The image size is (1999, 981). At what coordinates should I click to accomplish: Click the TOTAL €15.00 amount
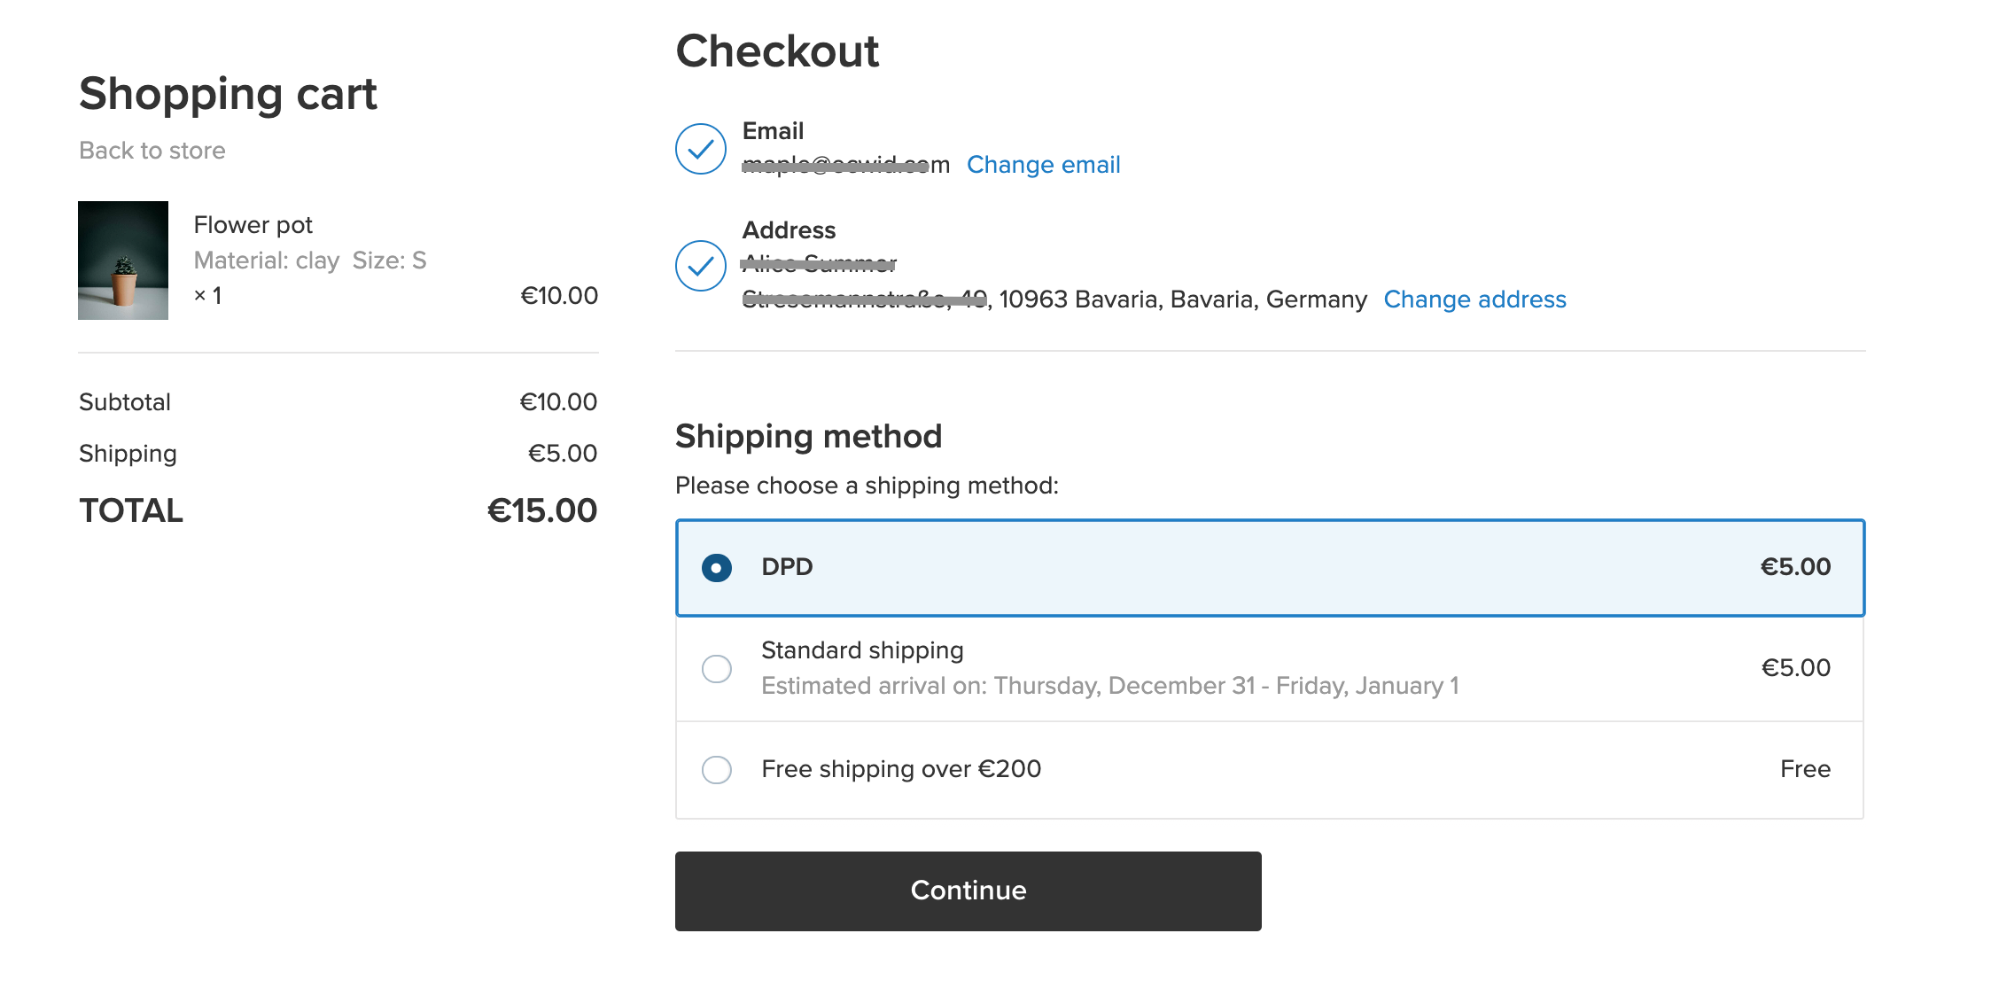click(x=542, y=511)
